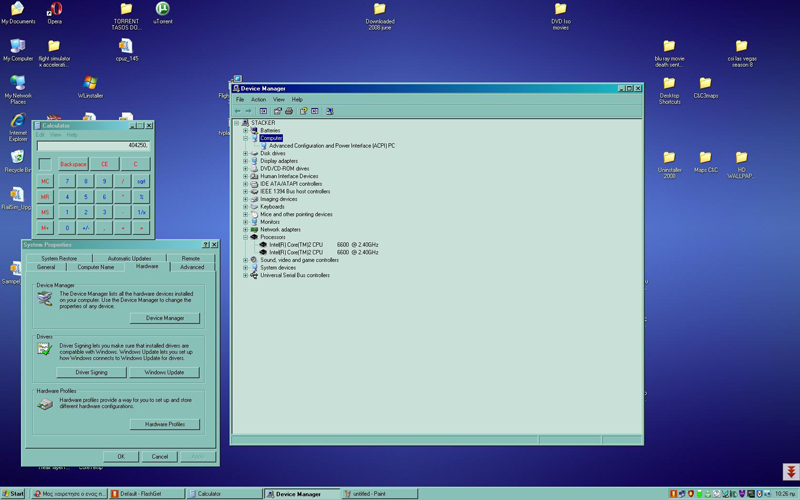
Task: Open the uTorrent desktop icon
Action: (x=162, y=13)
